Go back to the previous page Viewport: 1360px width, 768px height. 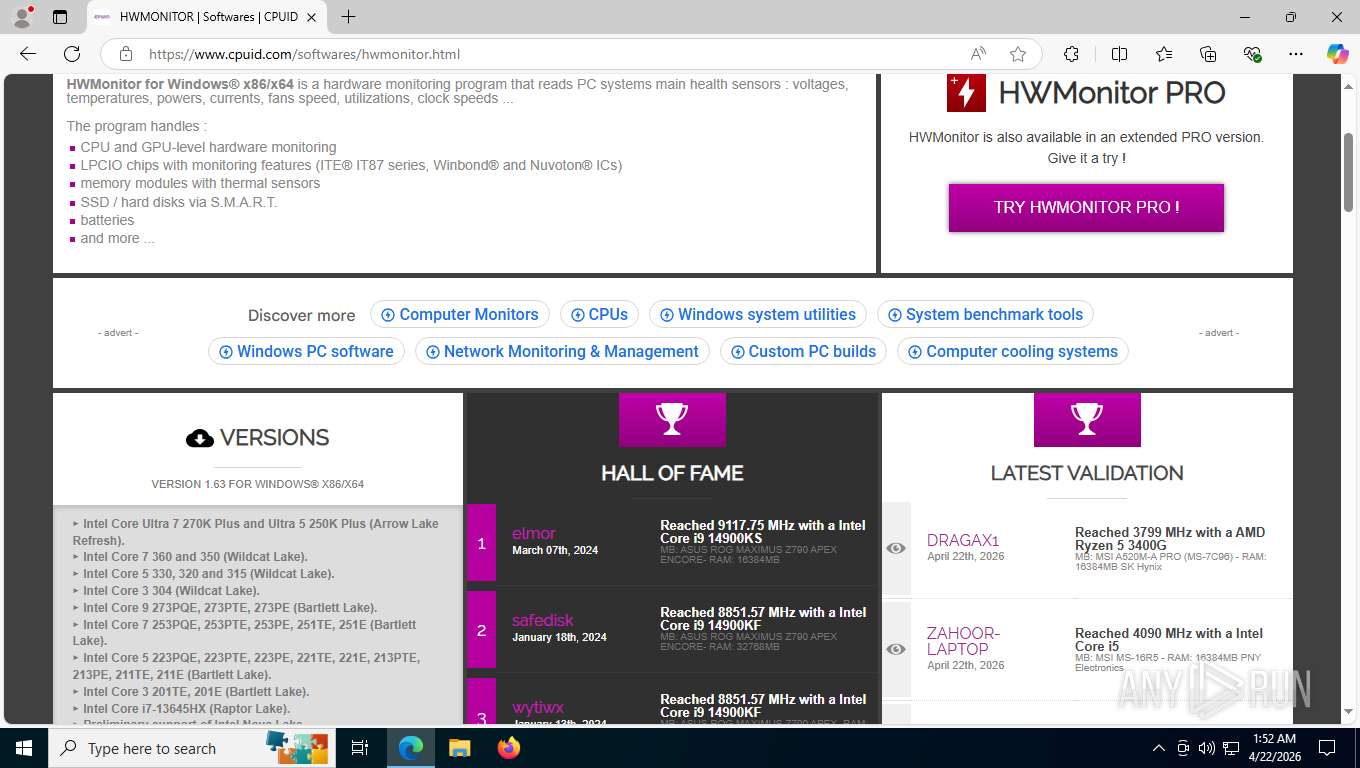(28, 54)
